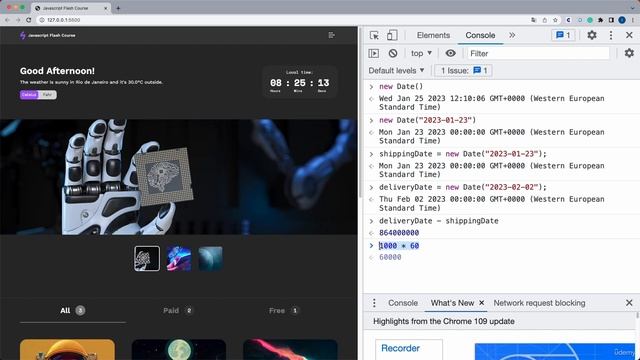The image size is (640, 360).
Task: Click the share page icon in address bar
Action: tap(544, 20)
